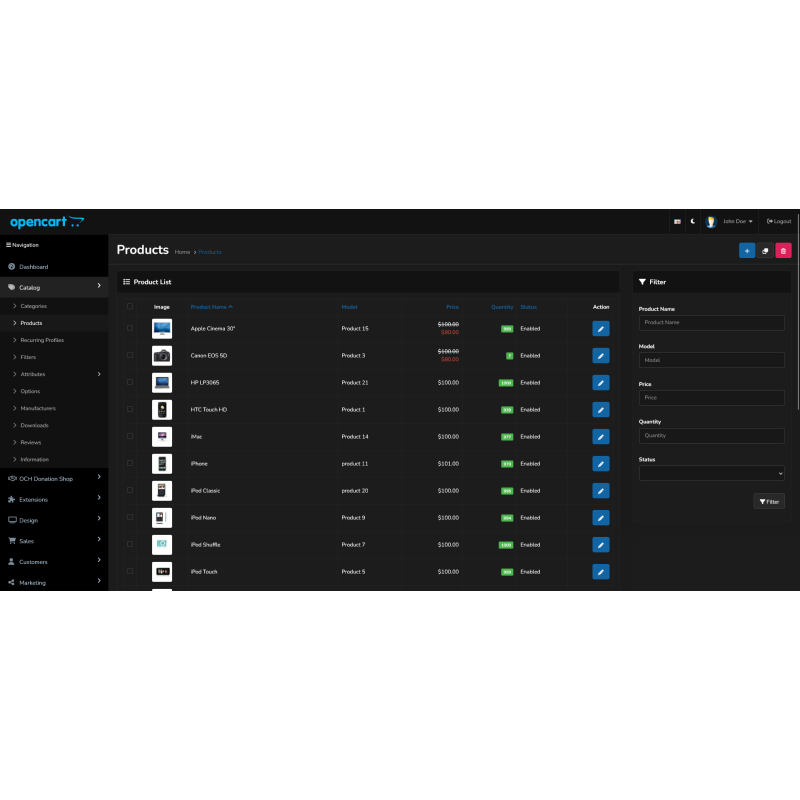This screenshot has width=800, height=800.
Task: Open Extensions via the puzzle piece icon
Action: coord(14,499)
